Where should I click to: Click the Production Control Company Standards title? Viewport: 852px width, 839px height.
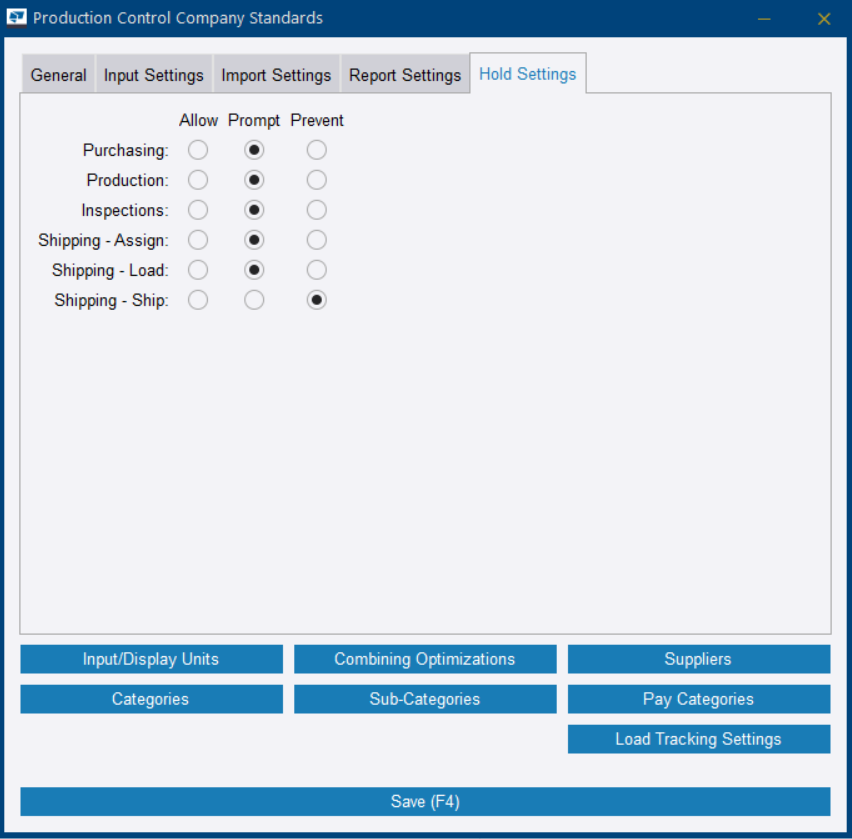tap(178, 18)
